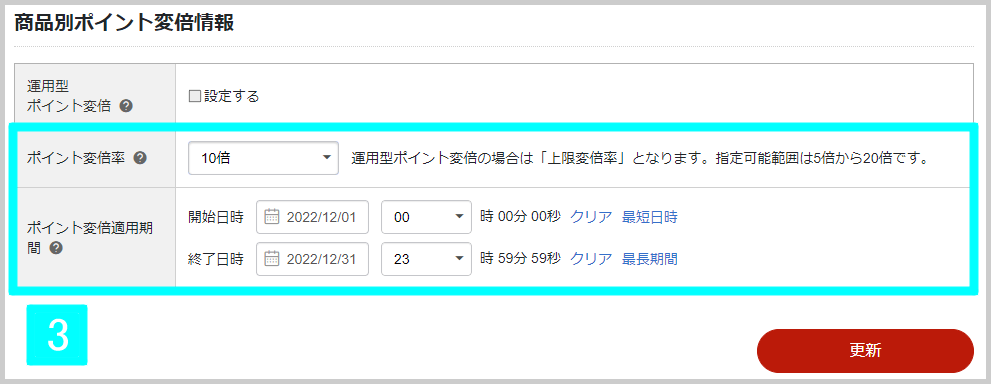Click the 時 59分 59秒 text

point(520,259)
